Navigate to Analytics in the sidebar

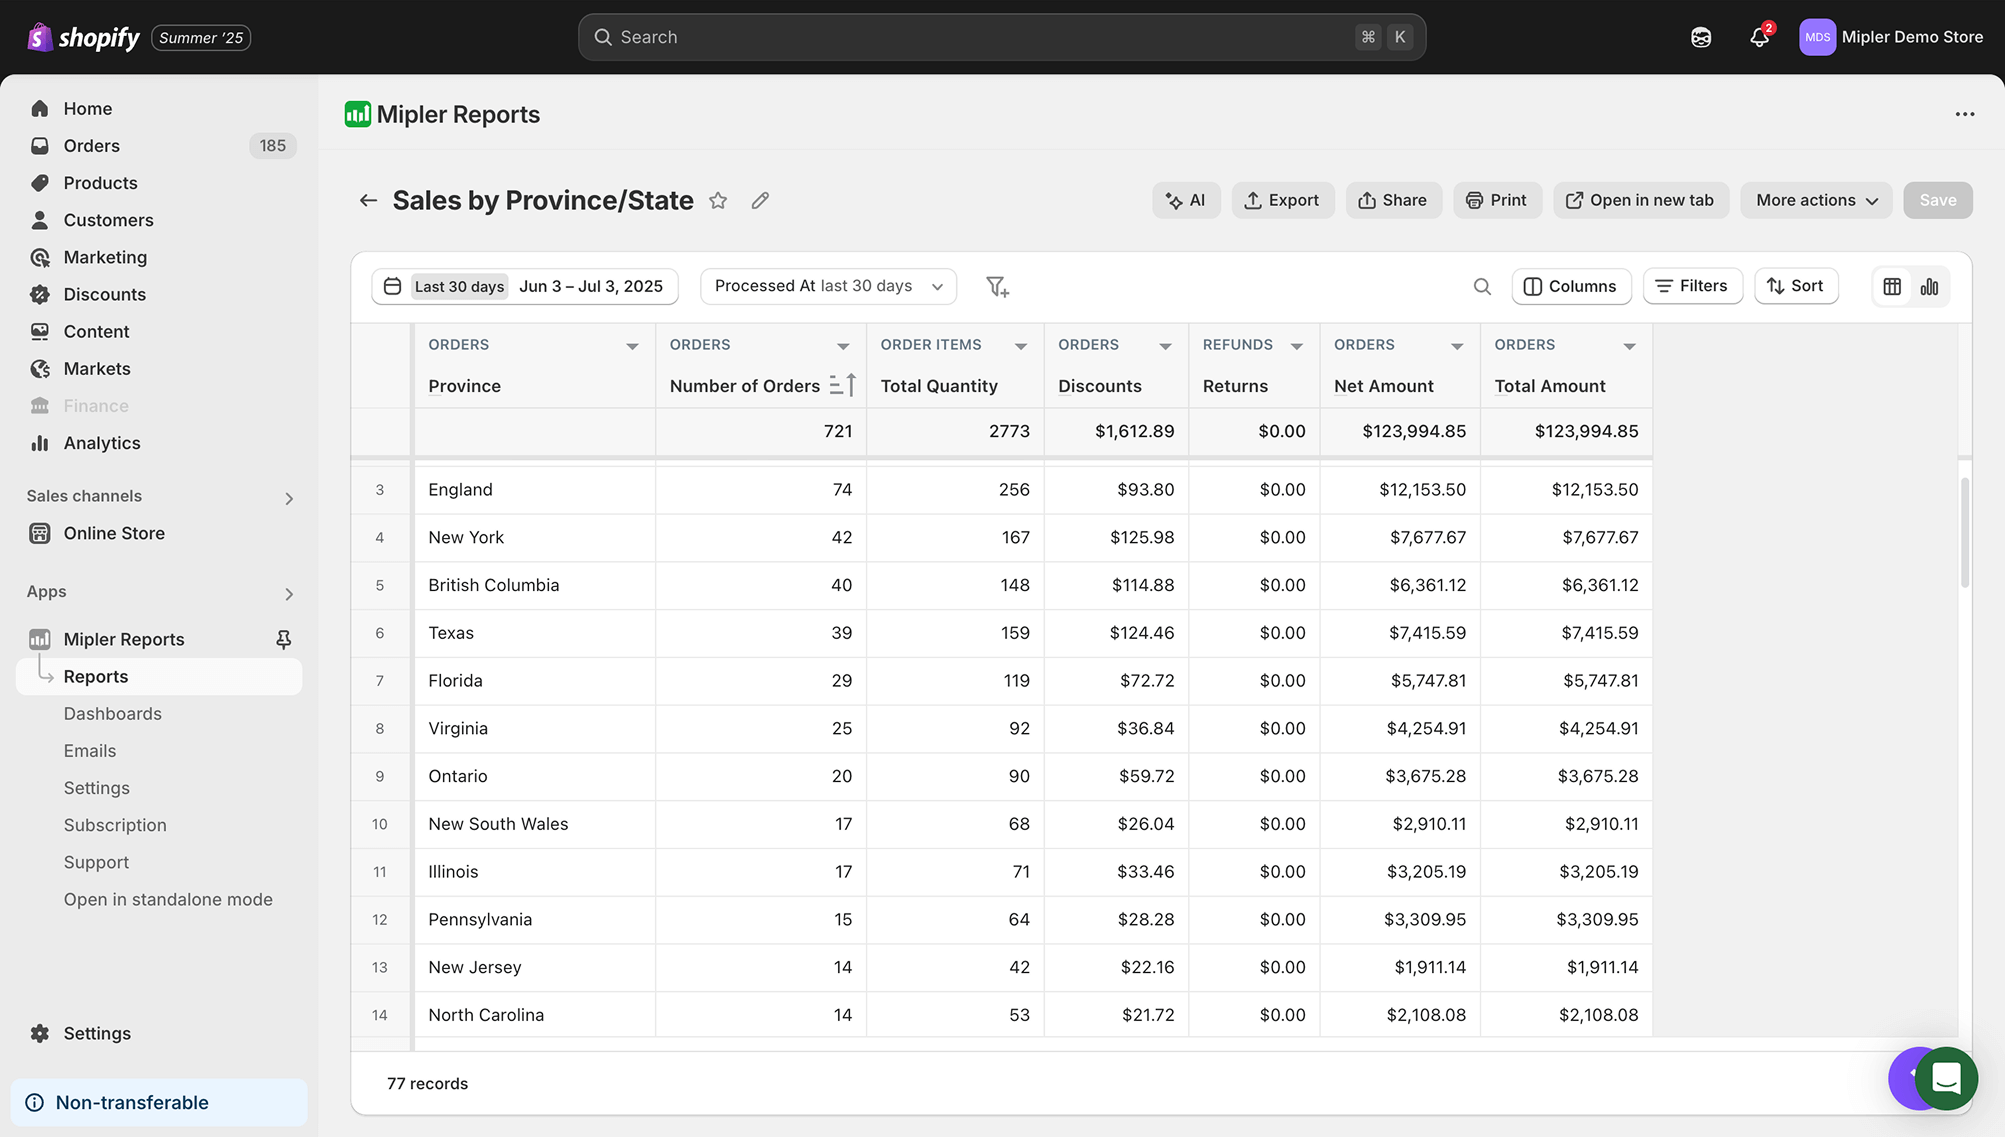pyautogui.click(x=101, y=443)
